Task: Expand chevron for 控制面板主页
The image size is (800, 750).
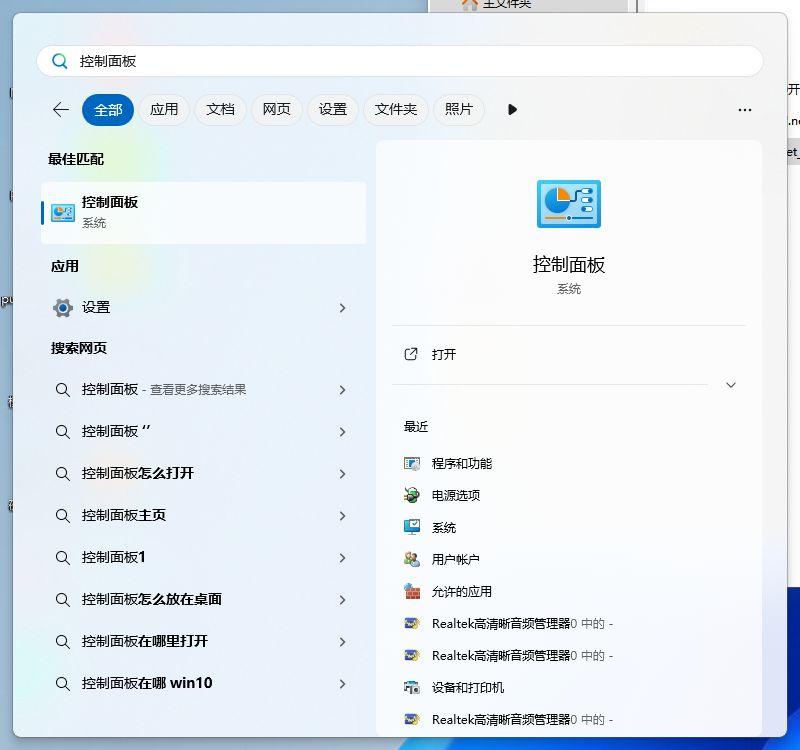Action: click(342, 515)
